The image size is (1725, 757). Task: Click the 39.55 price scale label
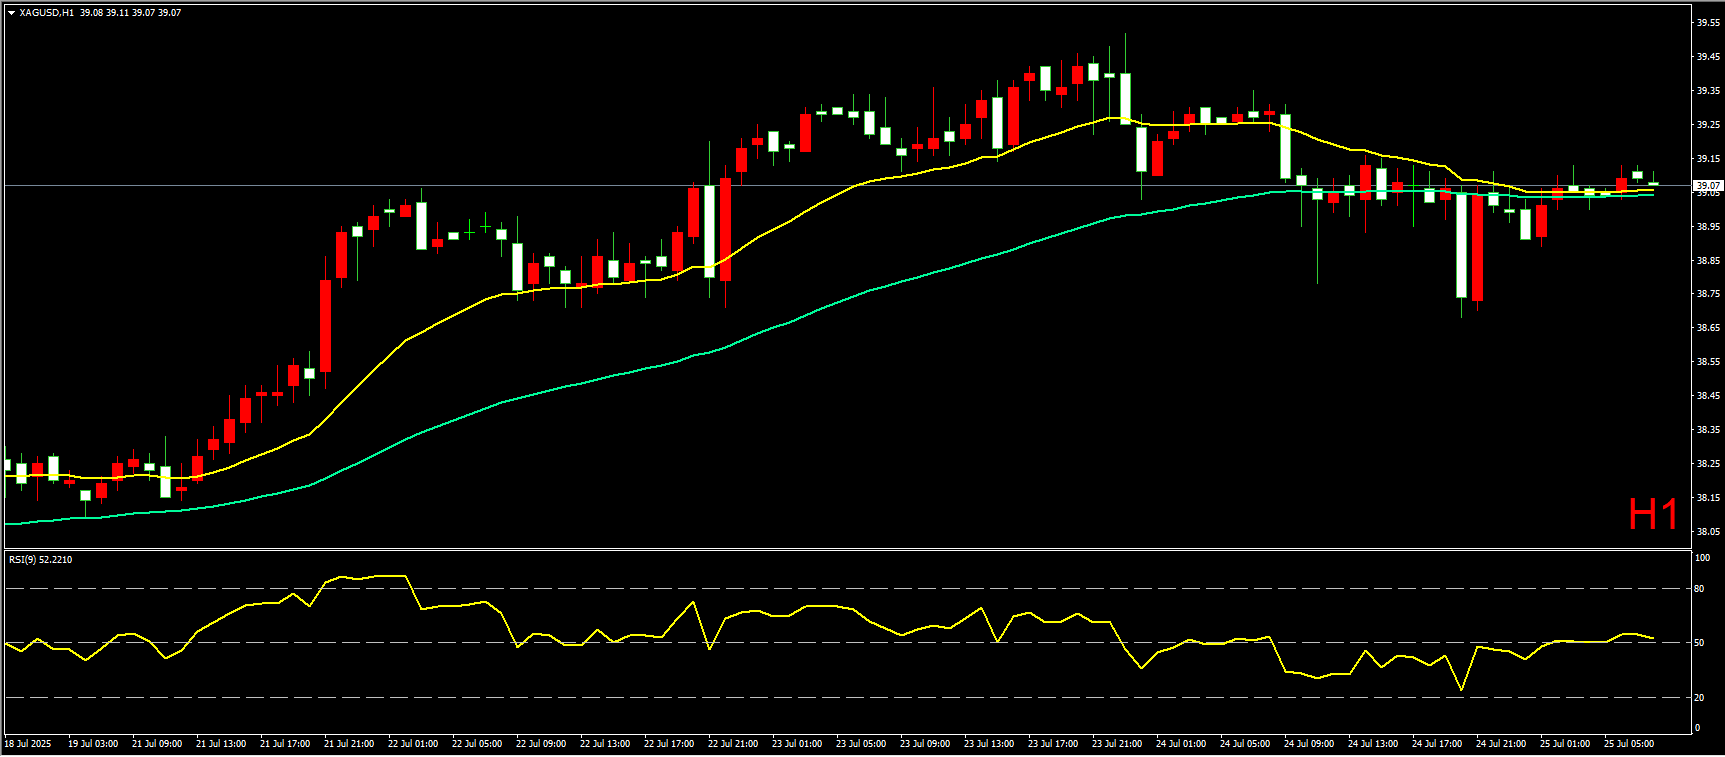click(x=1707, y=23)
